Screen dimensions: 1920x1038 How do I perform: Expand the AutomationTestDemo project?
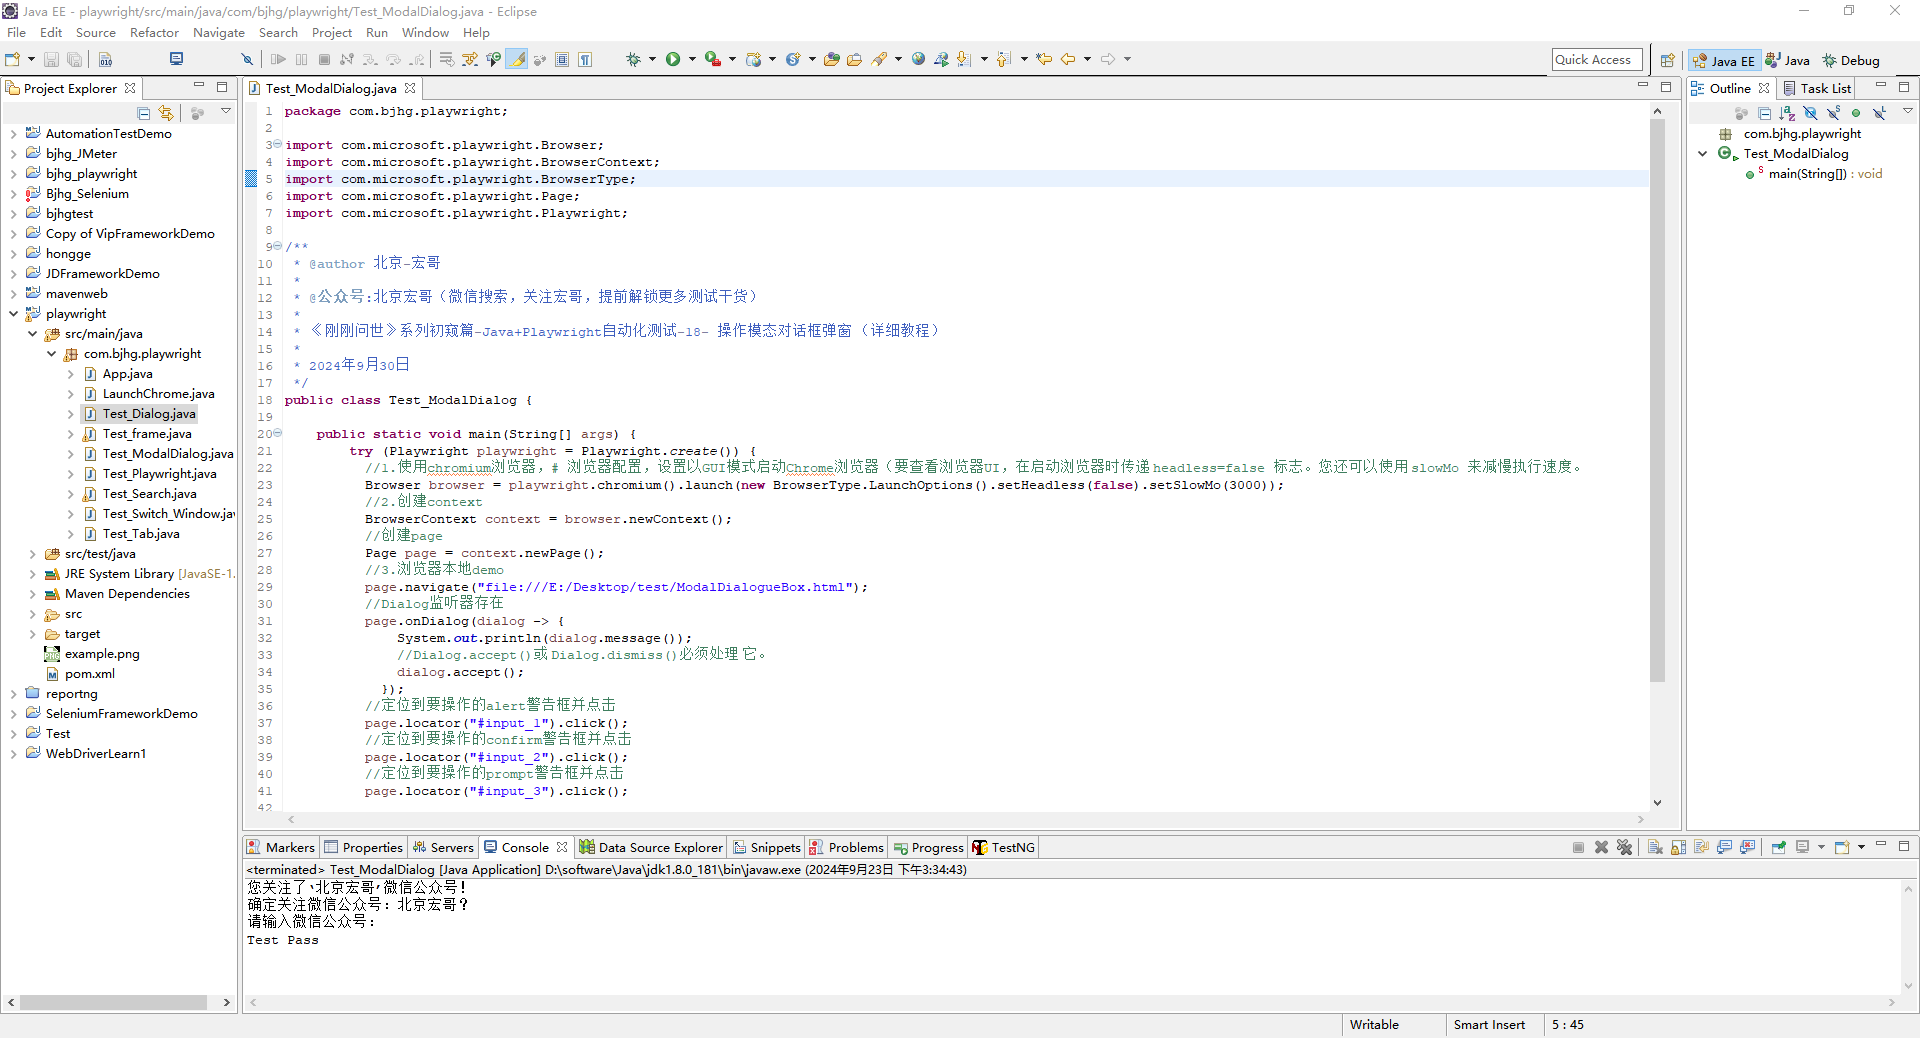pos(13,134)
